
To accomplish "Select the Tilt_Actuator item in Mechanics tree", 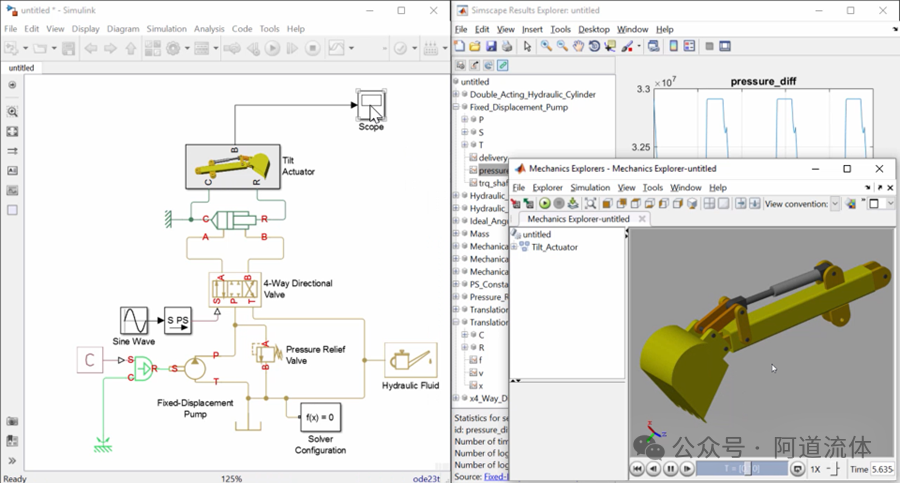I will pos(554,247).
